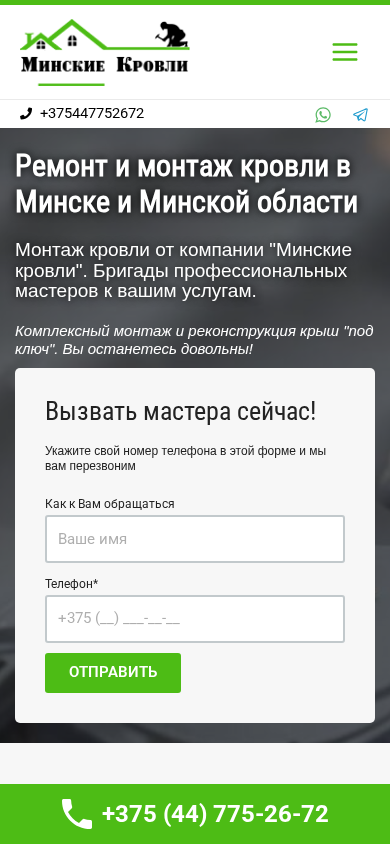Tap the white phone icon in green footer bar
This screenshot has width=390, height=844.
coord(77,814)
